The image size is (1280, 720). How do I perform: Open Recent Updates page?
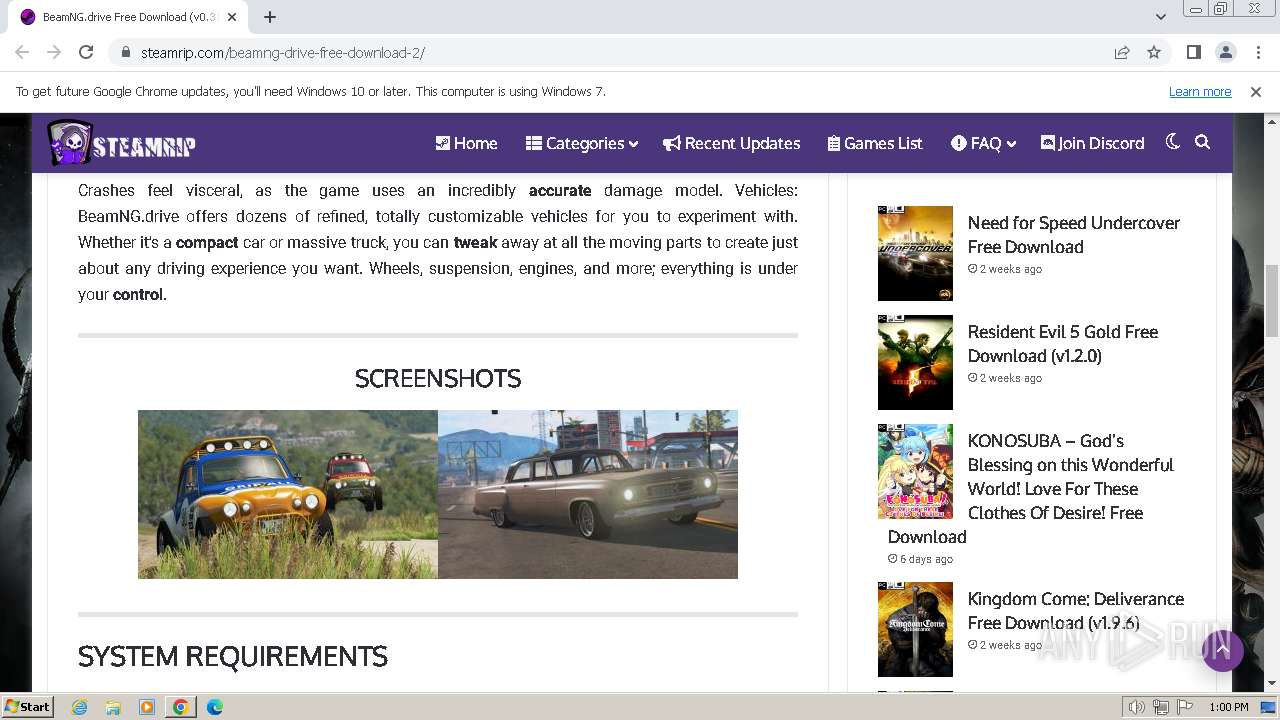click(732, 143)
